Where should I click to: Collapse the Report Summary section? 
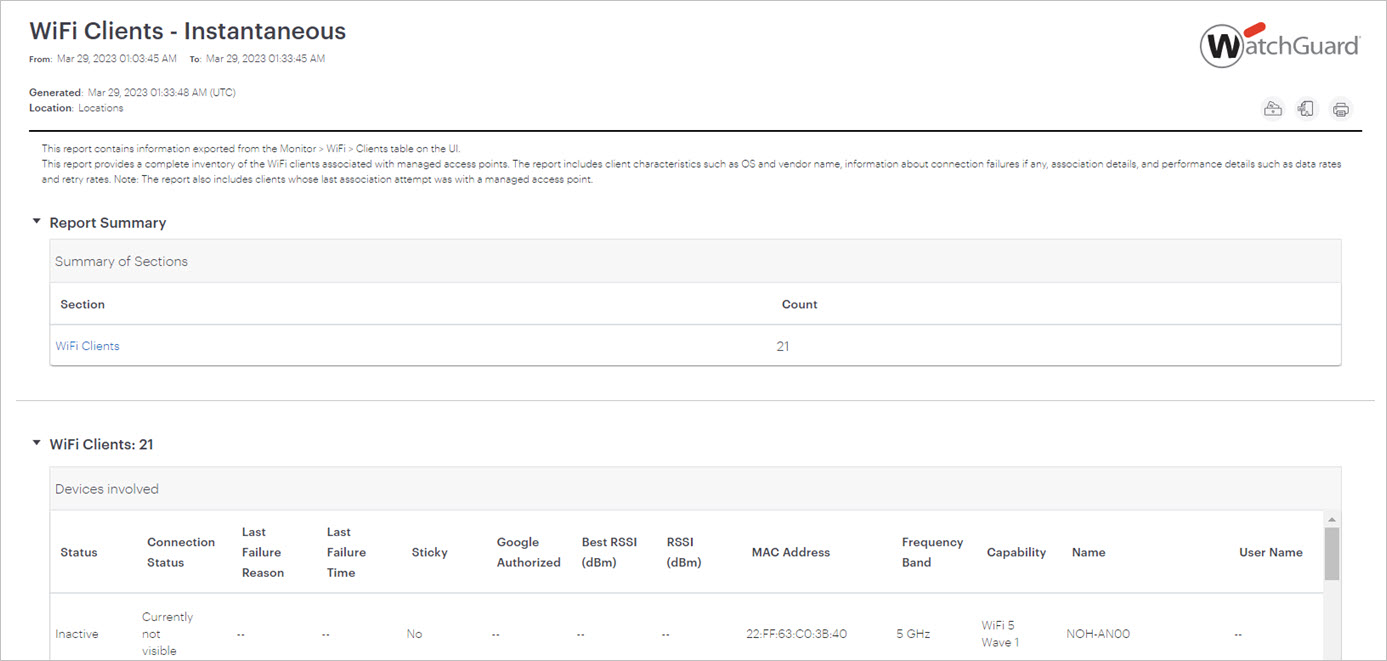(37, 222)
